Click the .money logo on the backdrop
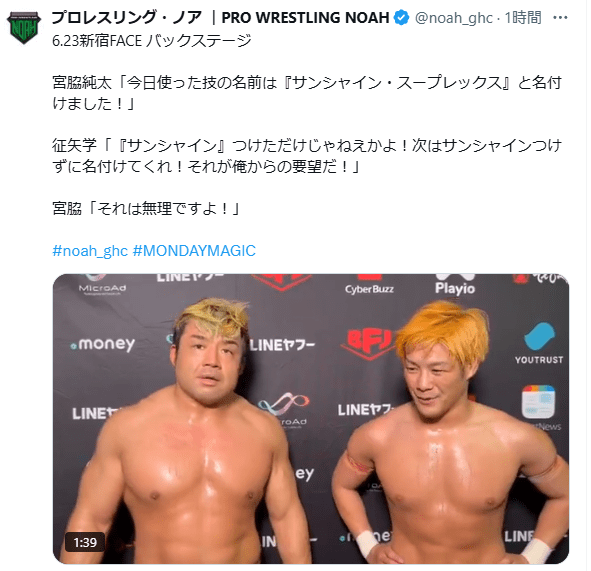The width and height of the screenshot is (591, 571). tap(103, 344)
